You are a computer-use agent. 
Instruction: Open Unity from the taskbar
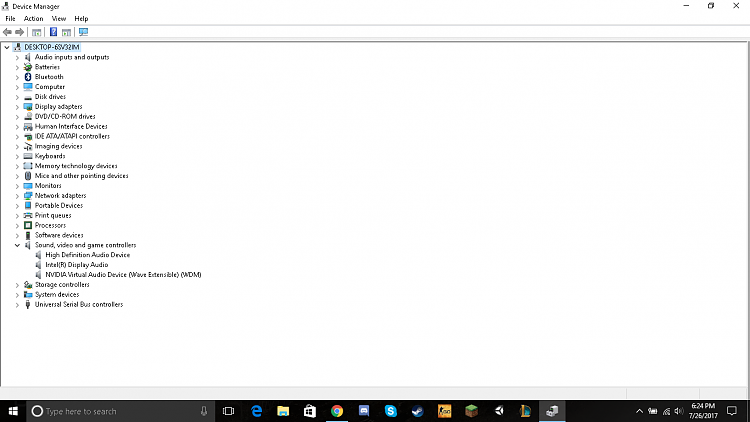(499, 411)
